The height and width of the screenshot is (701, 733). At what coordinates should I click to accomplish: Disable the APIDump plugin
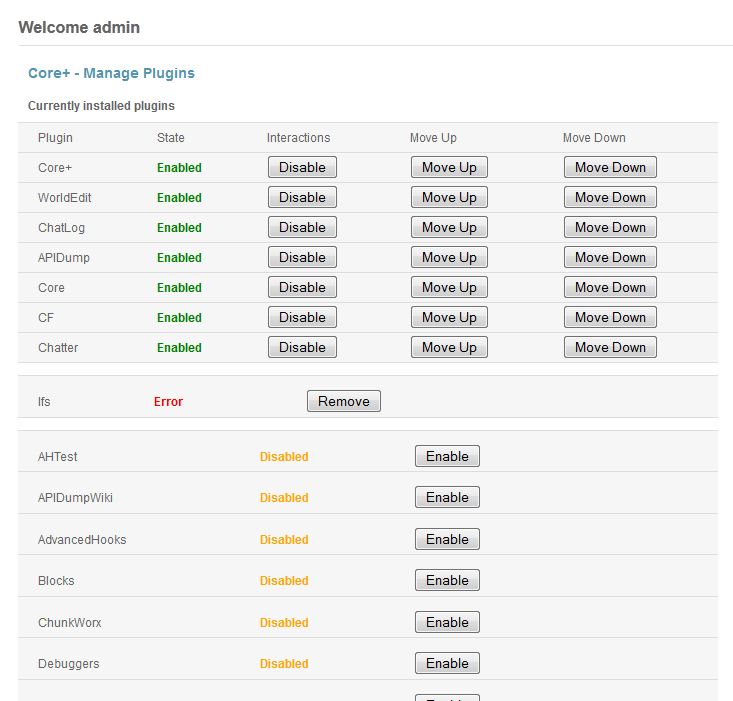[x=302, y=257]
